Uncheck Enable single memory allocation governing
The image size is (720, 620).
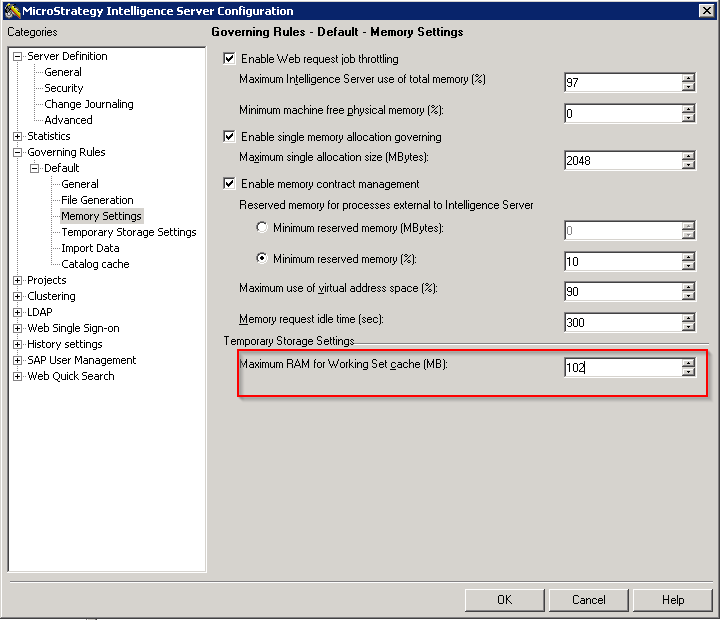click(230, 137)
